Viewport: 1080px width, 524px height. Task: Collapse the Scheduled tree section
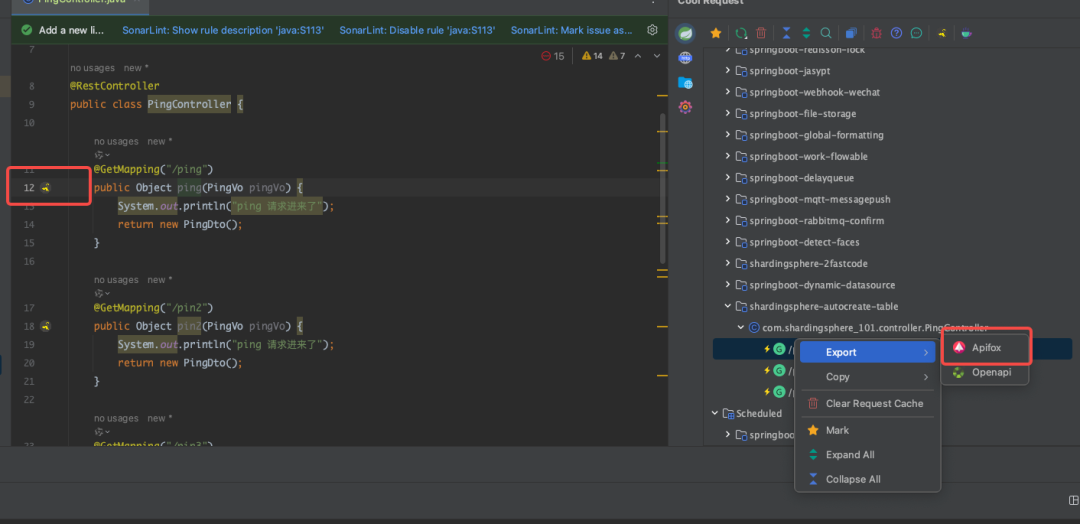(715, 413)
